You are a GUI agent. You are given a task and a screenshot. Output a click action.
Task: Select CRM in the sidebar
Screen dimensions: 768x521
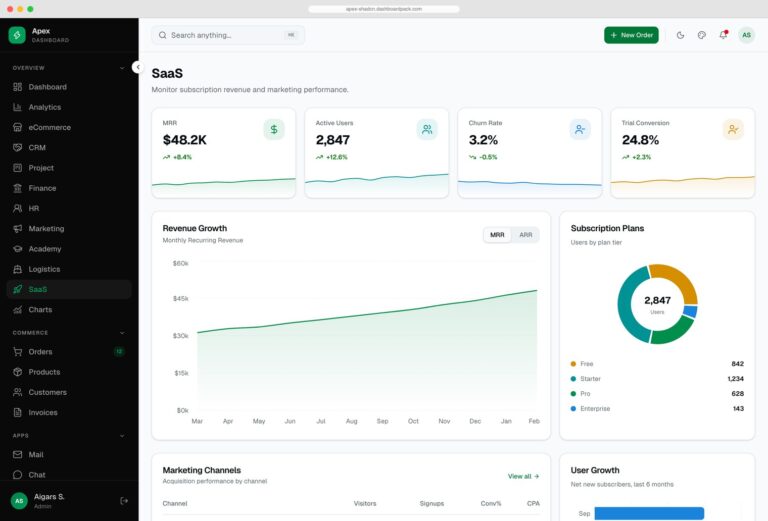click(69, 147)
